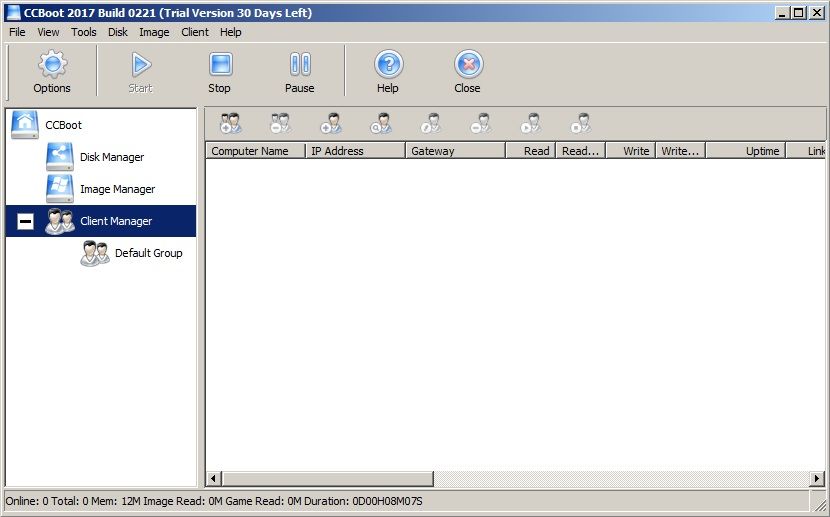Open the Image menu
This screenshot has width=830, height=517.
pos(154,32)
